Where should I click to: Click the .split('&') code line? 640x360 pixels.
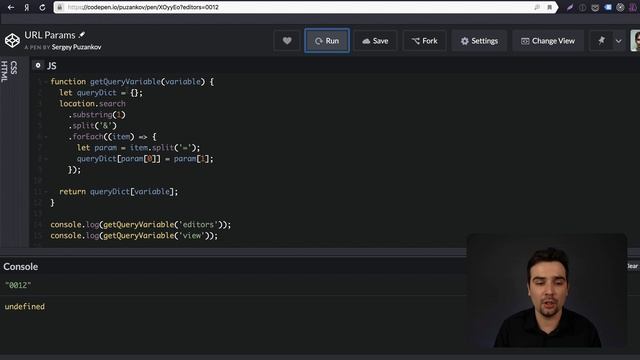(x=92, y=126)
